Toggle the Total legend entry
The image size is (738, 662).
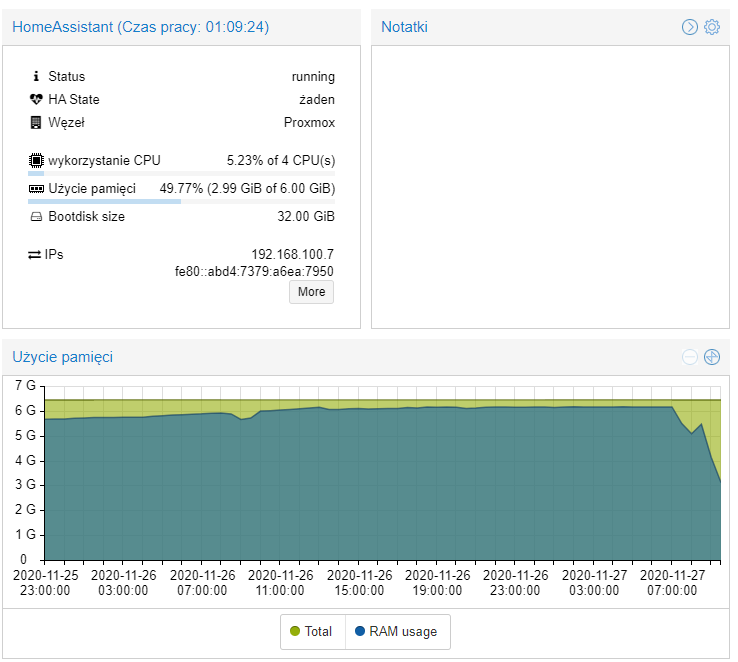pyautogui.click(x=313, y=631)
